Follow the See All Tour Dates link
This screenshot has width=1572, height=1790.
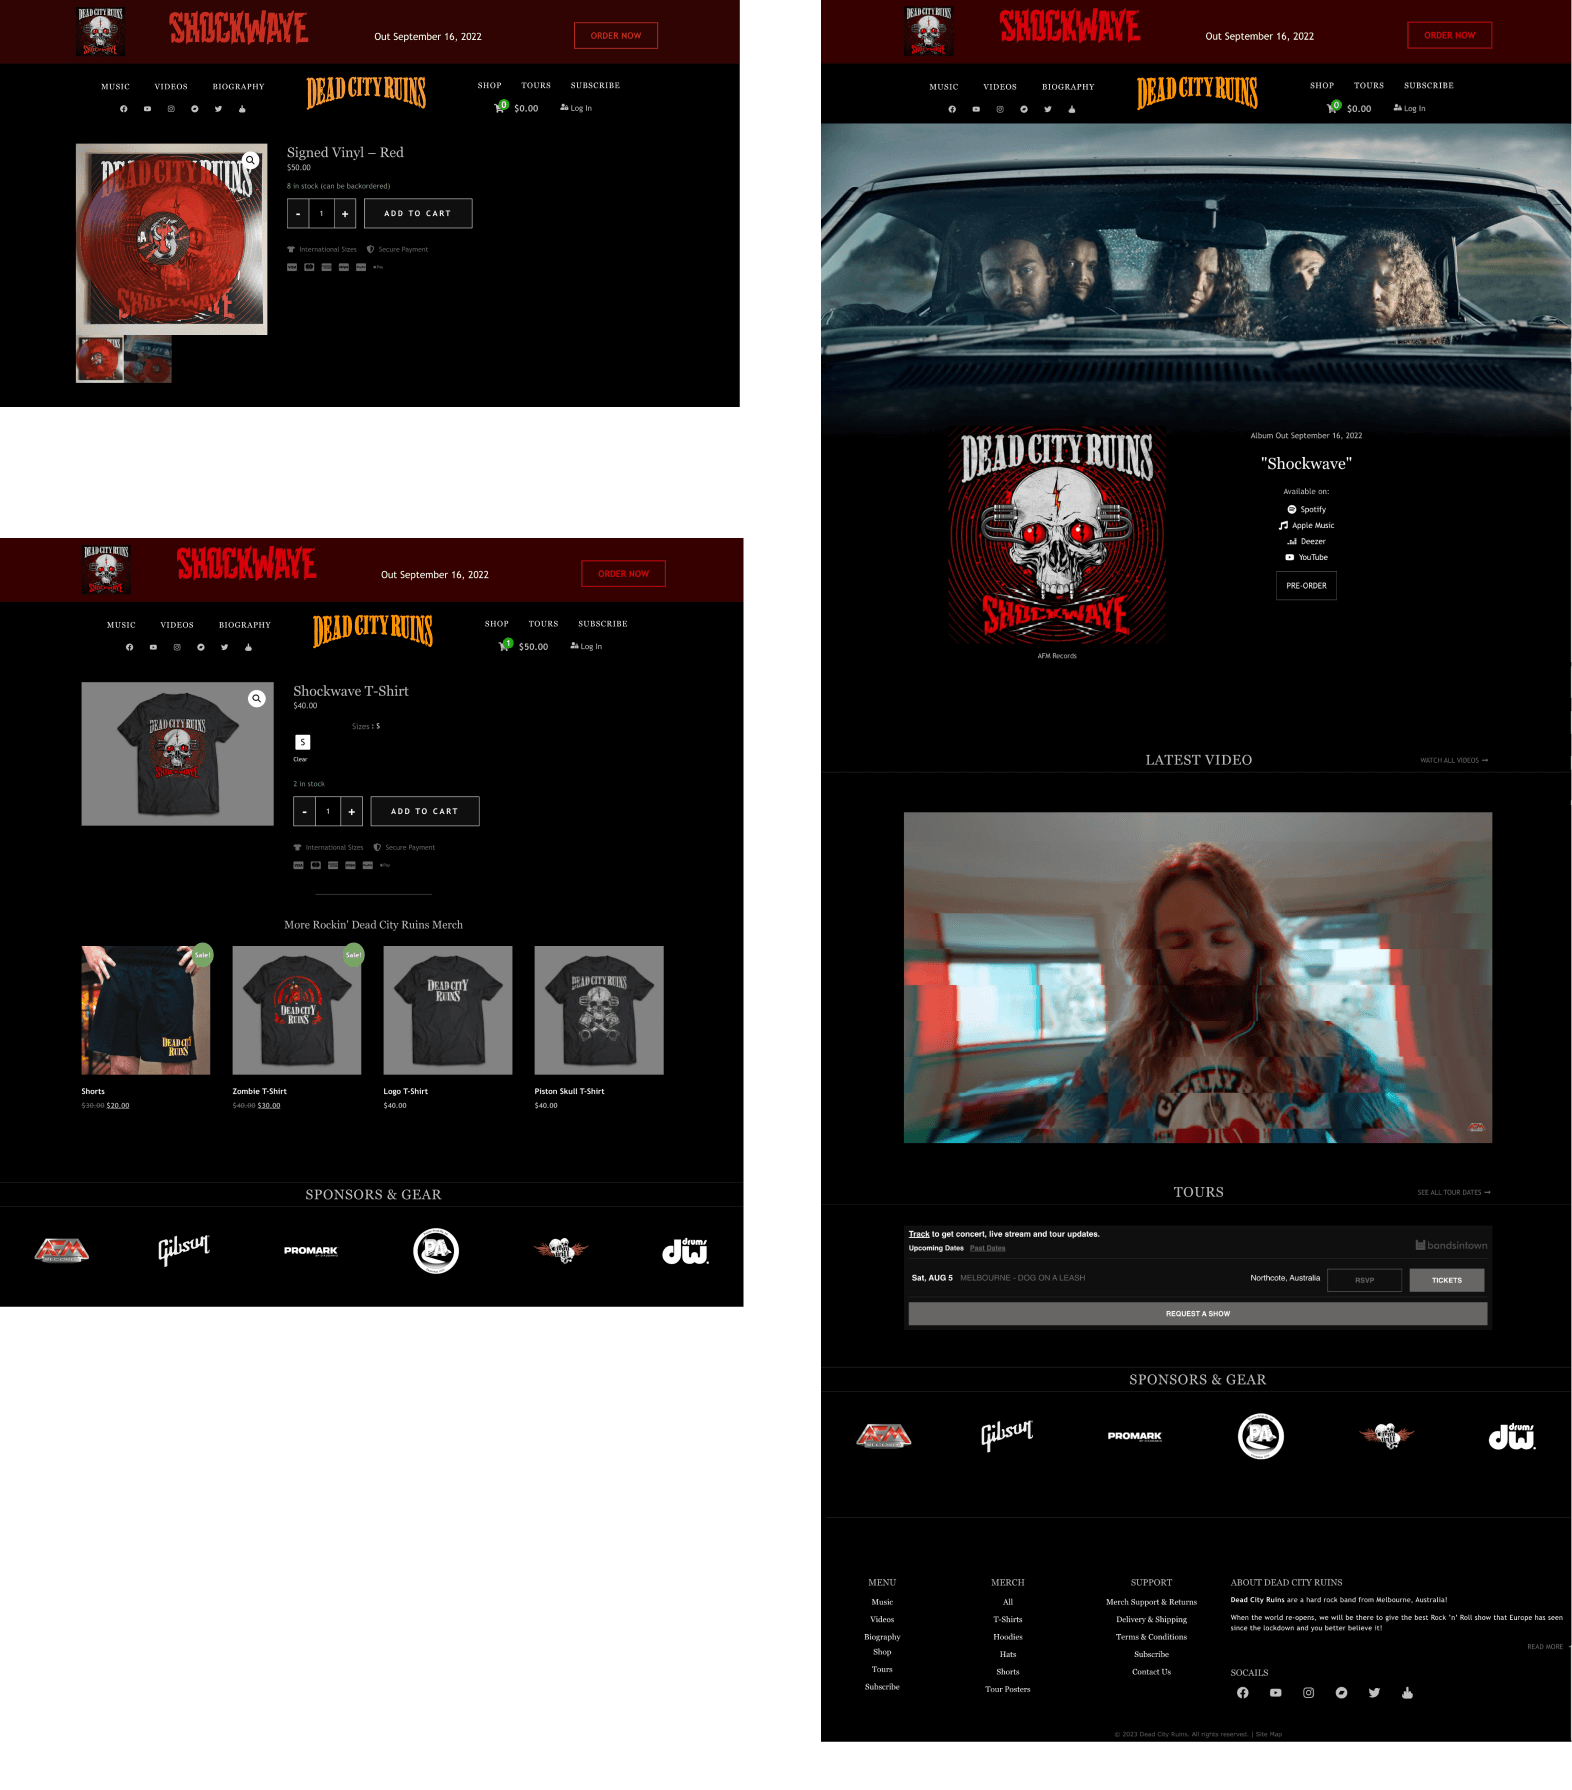(1454, 1193)
